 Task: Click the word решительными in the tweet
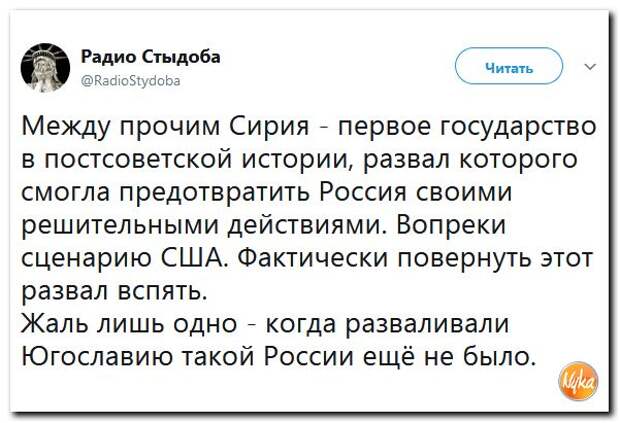pos(120,227)
